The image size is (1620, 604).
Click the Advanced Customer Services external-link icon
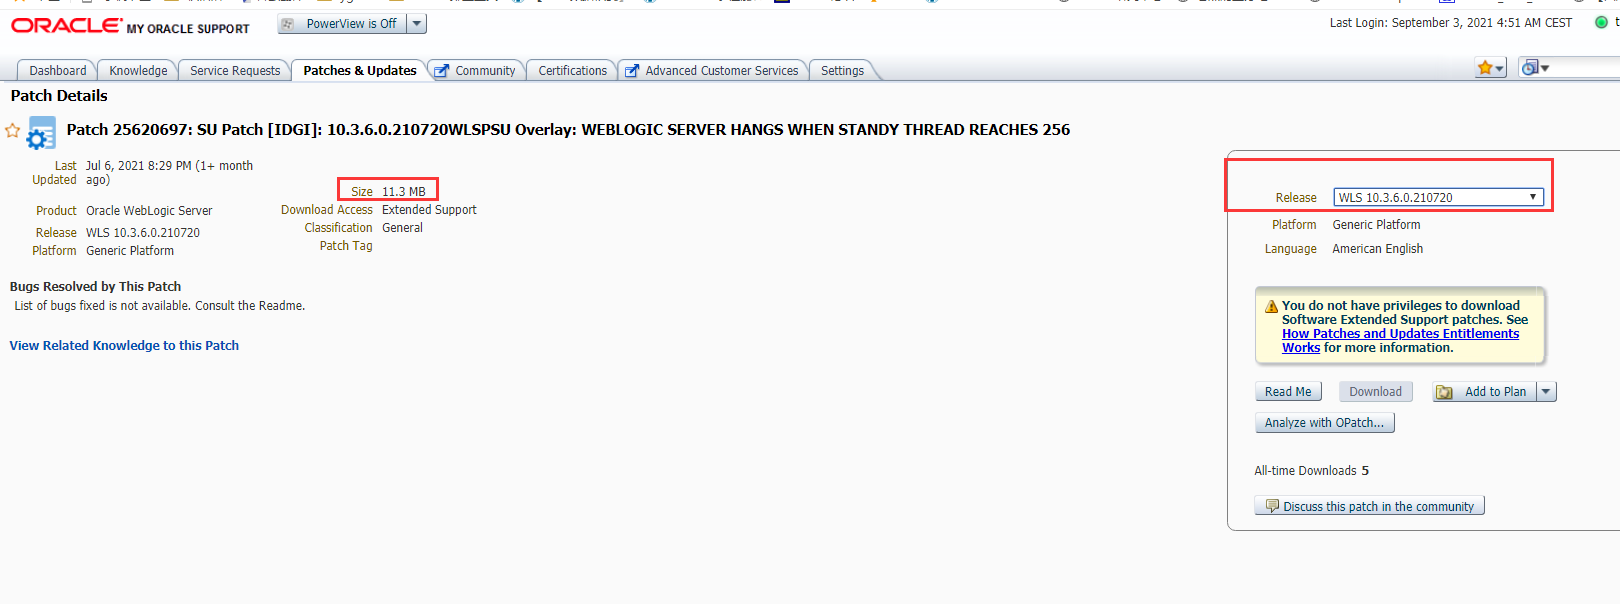632,71
